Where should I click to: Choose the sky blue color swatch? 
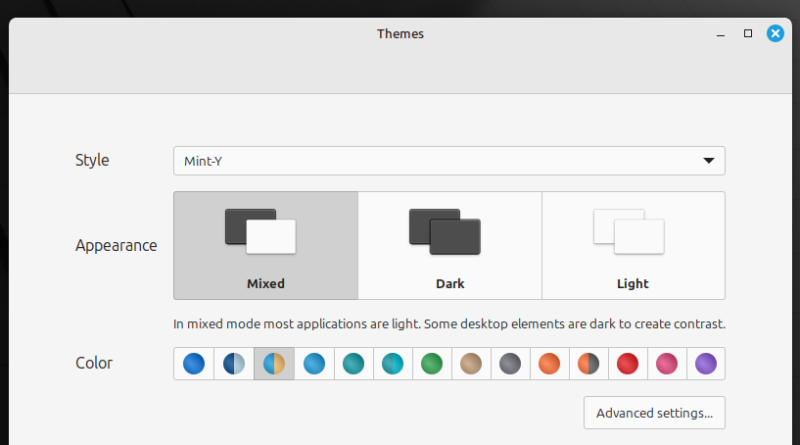coord(314,364)
